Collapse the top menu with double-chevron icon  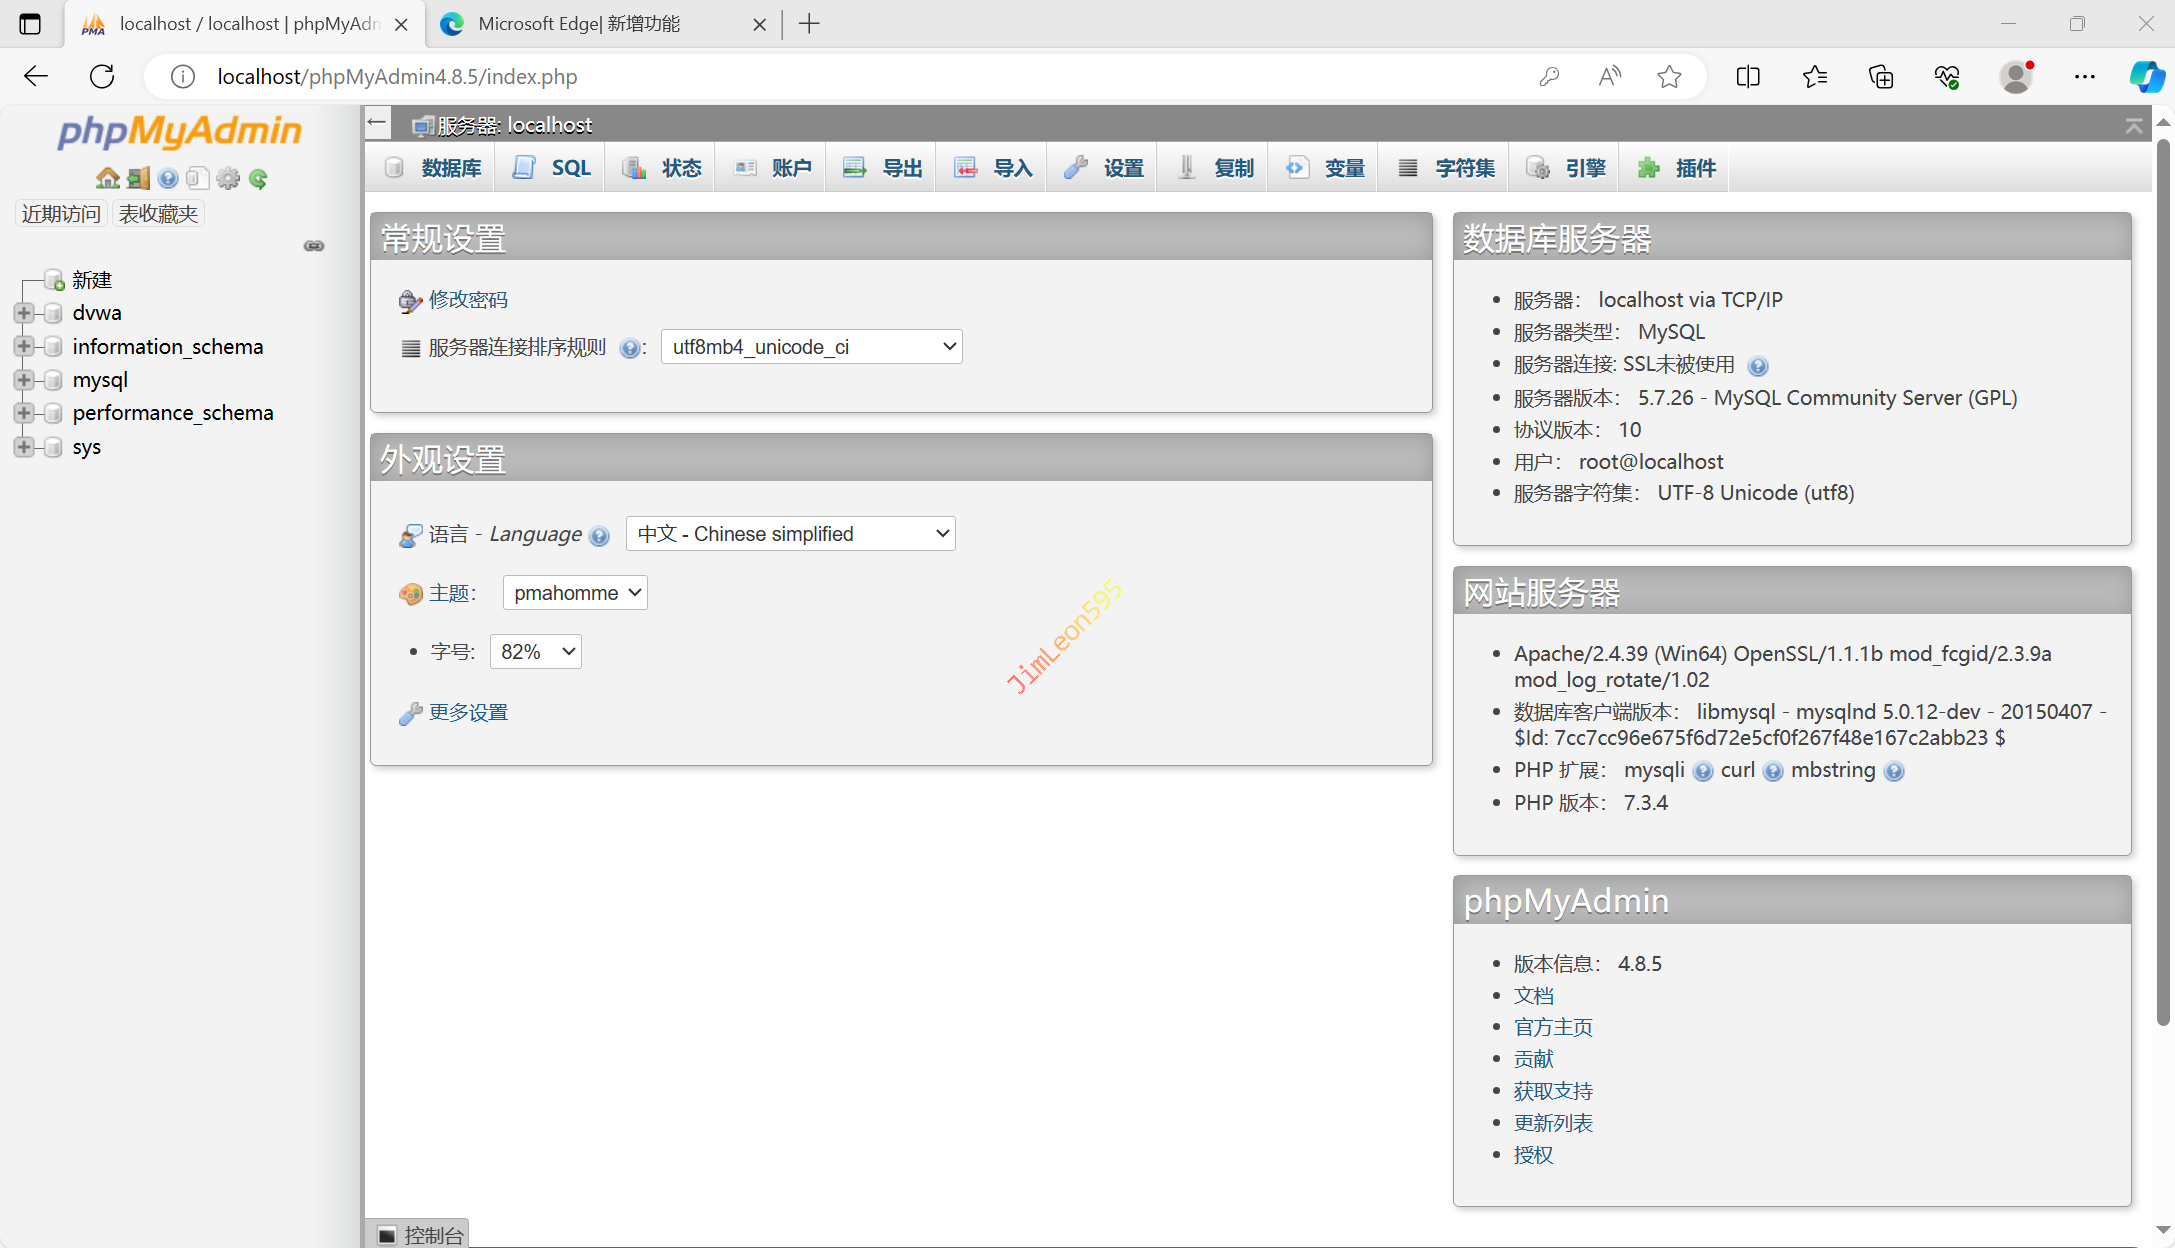click(x=2133, y=126)
